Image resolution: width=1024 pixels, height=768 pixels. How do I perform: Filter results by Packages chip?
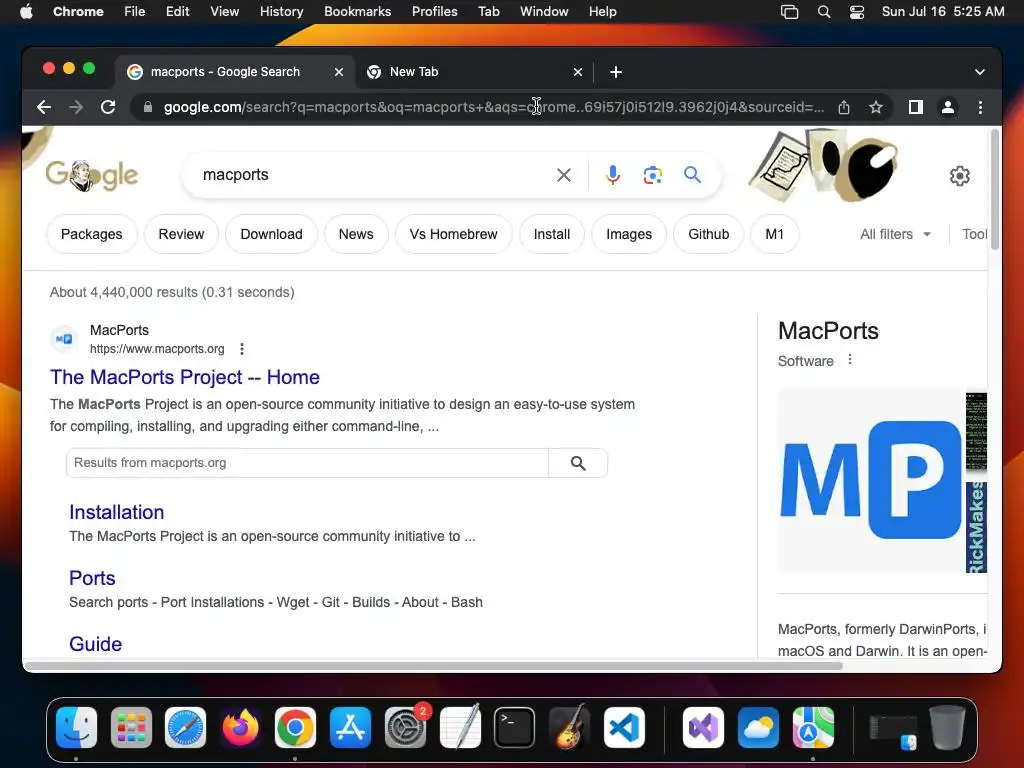tap(91, 234)
